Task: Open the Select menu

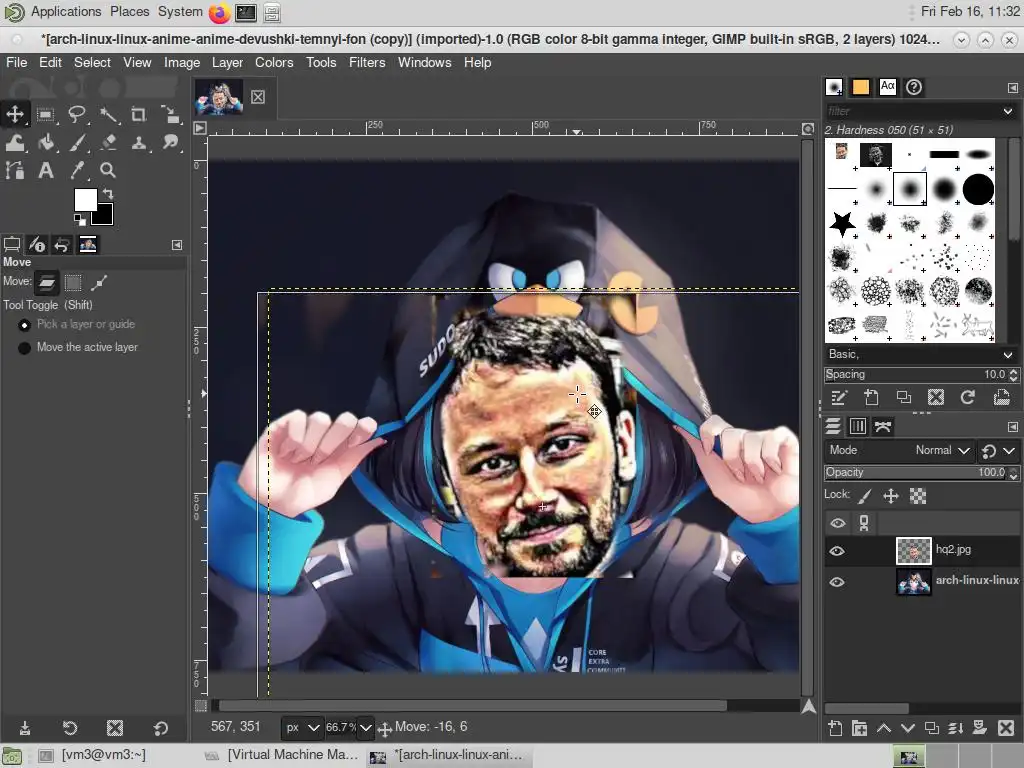Action: [x=92, y=63]
